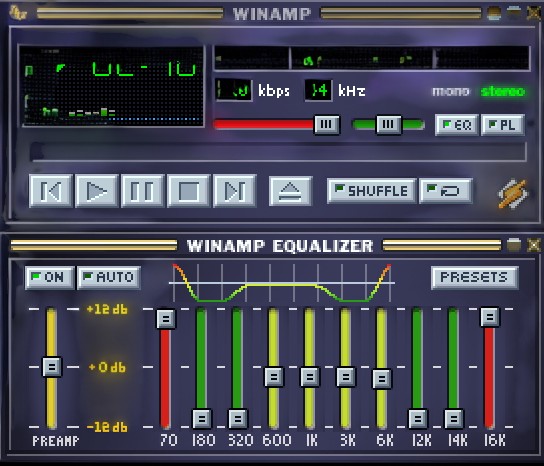Click the 180 Hz band slider handle
Image resolution: width=544 pixels, height=466 pixels.
pyautogui.click(x=202, y=418)
